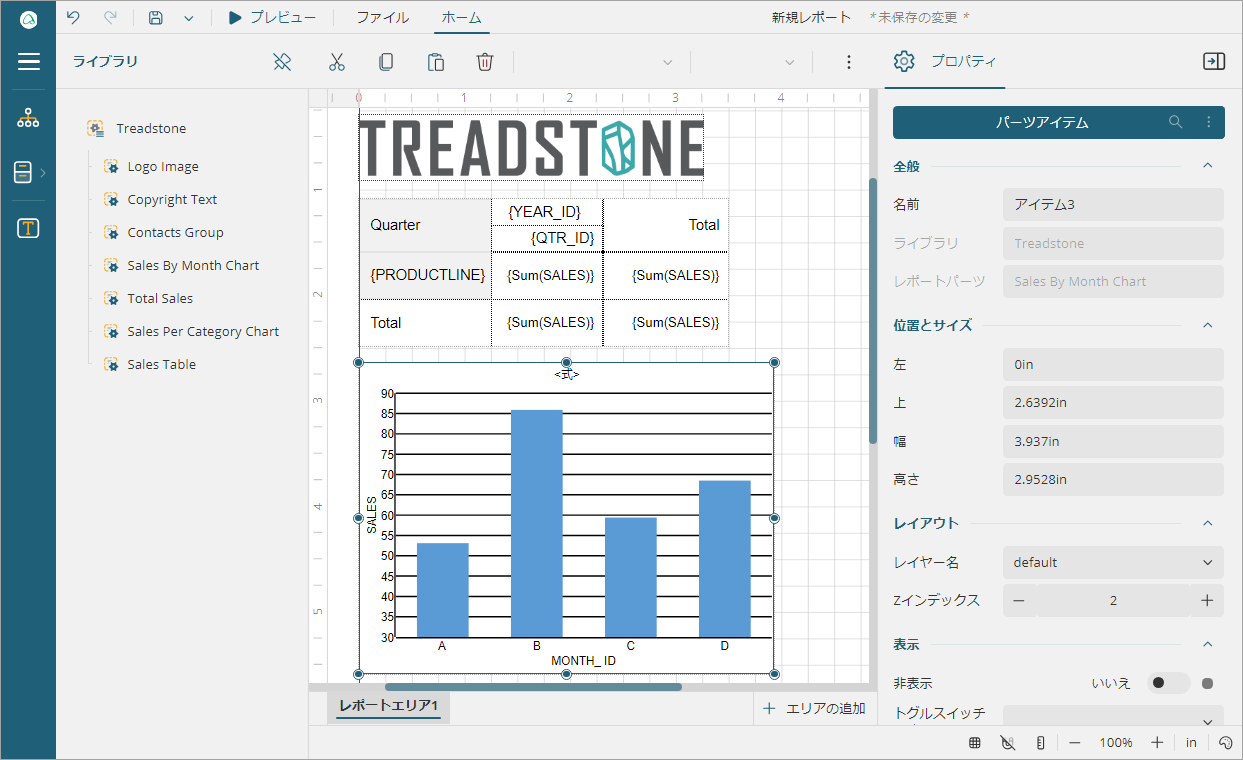Increase the Zインデックス value
The height and width of the screenshot is (760, 1243).
click(1207, 601)
